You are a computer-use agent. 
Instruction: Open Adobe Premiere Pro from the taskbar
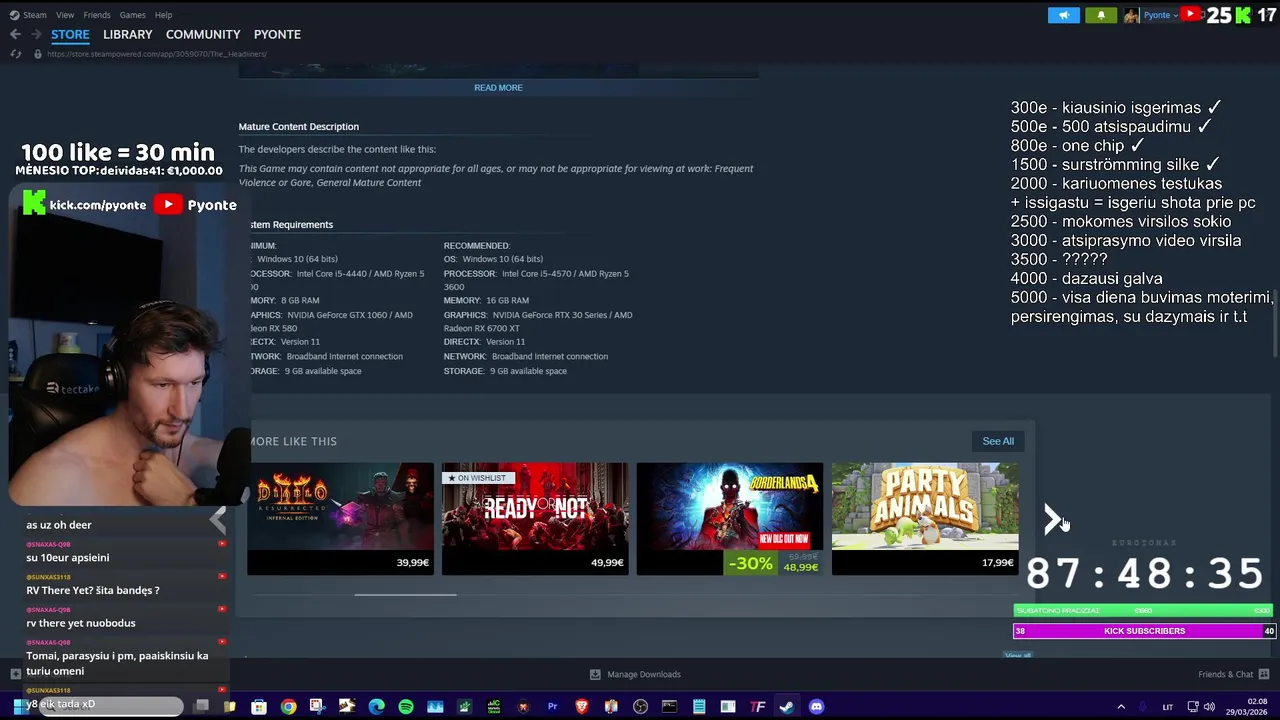(x=552, y=707)
